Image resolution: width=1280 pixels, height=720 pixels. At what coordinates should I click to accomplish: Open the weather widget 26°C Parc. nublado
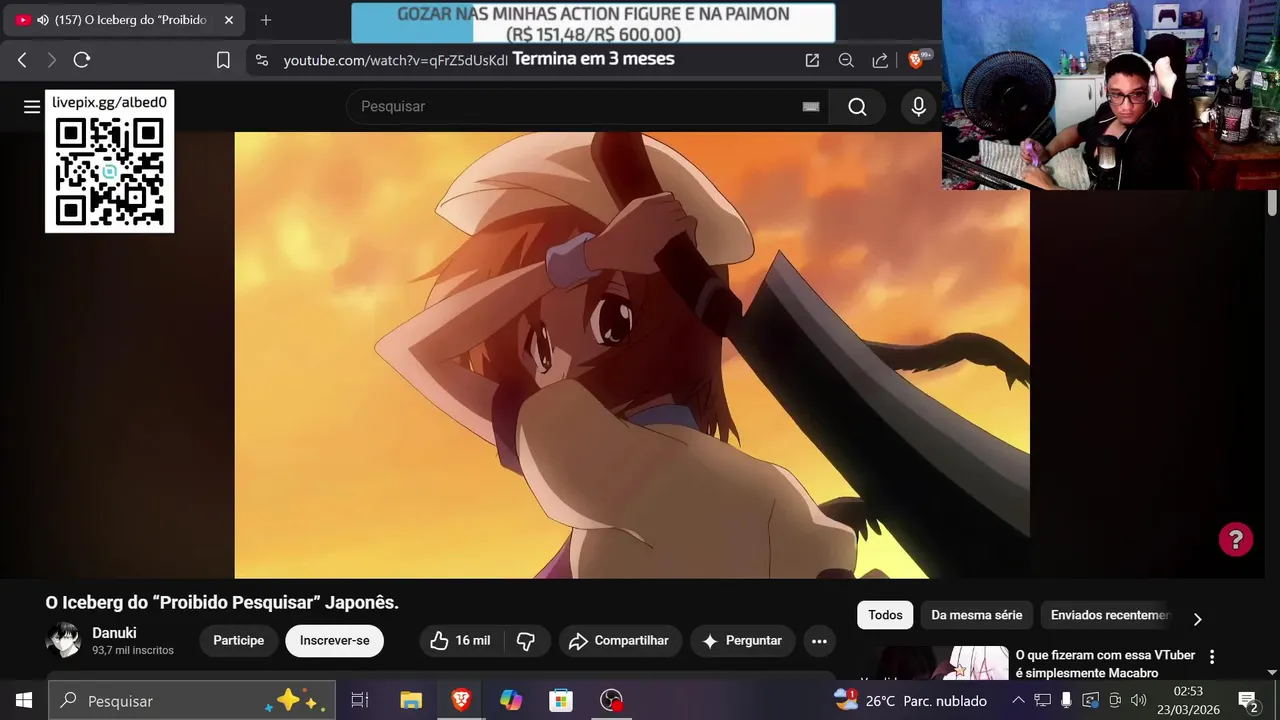coord(910,700)
